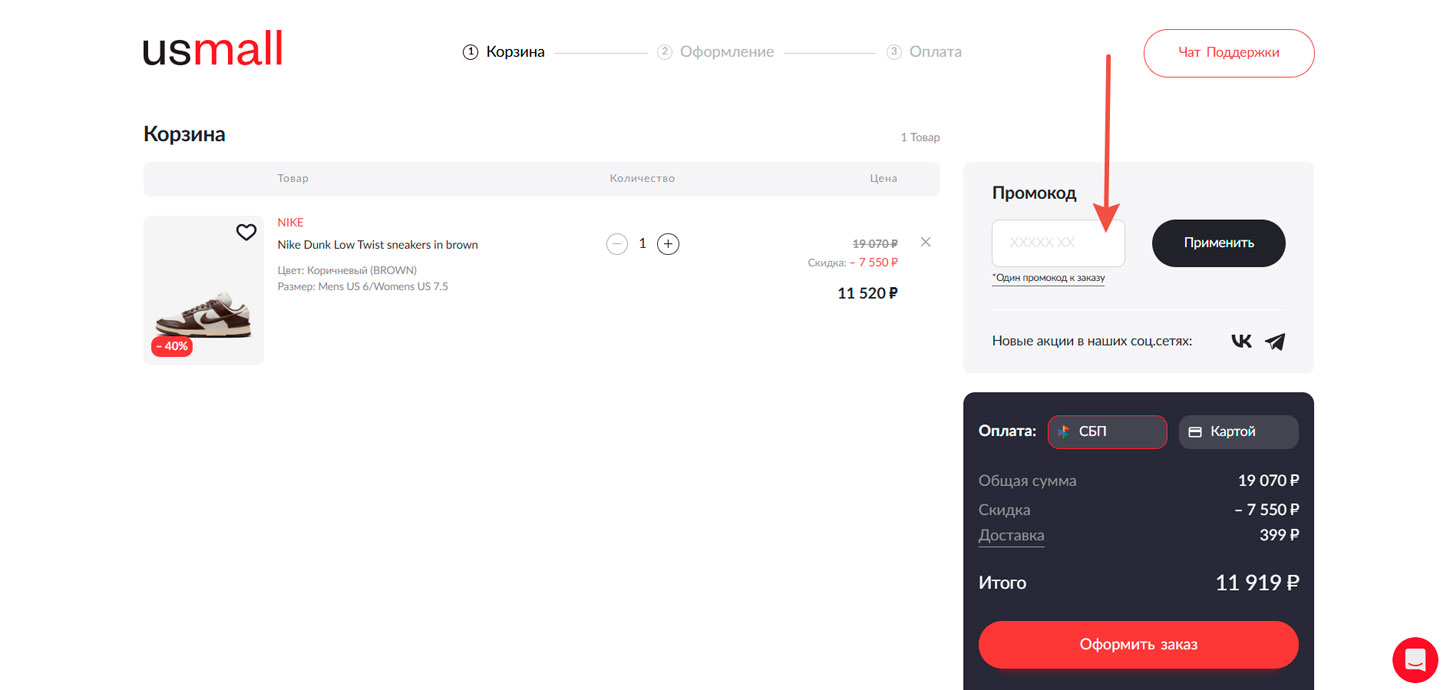Click the usmall logo

point(212,49)
